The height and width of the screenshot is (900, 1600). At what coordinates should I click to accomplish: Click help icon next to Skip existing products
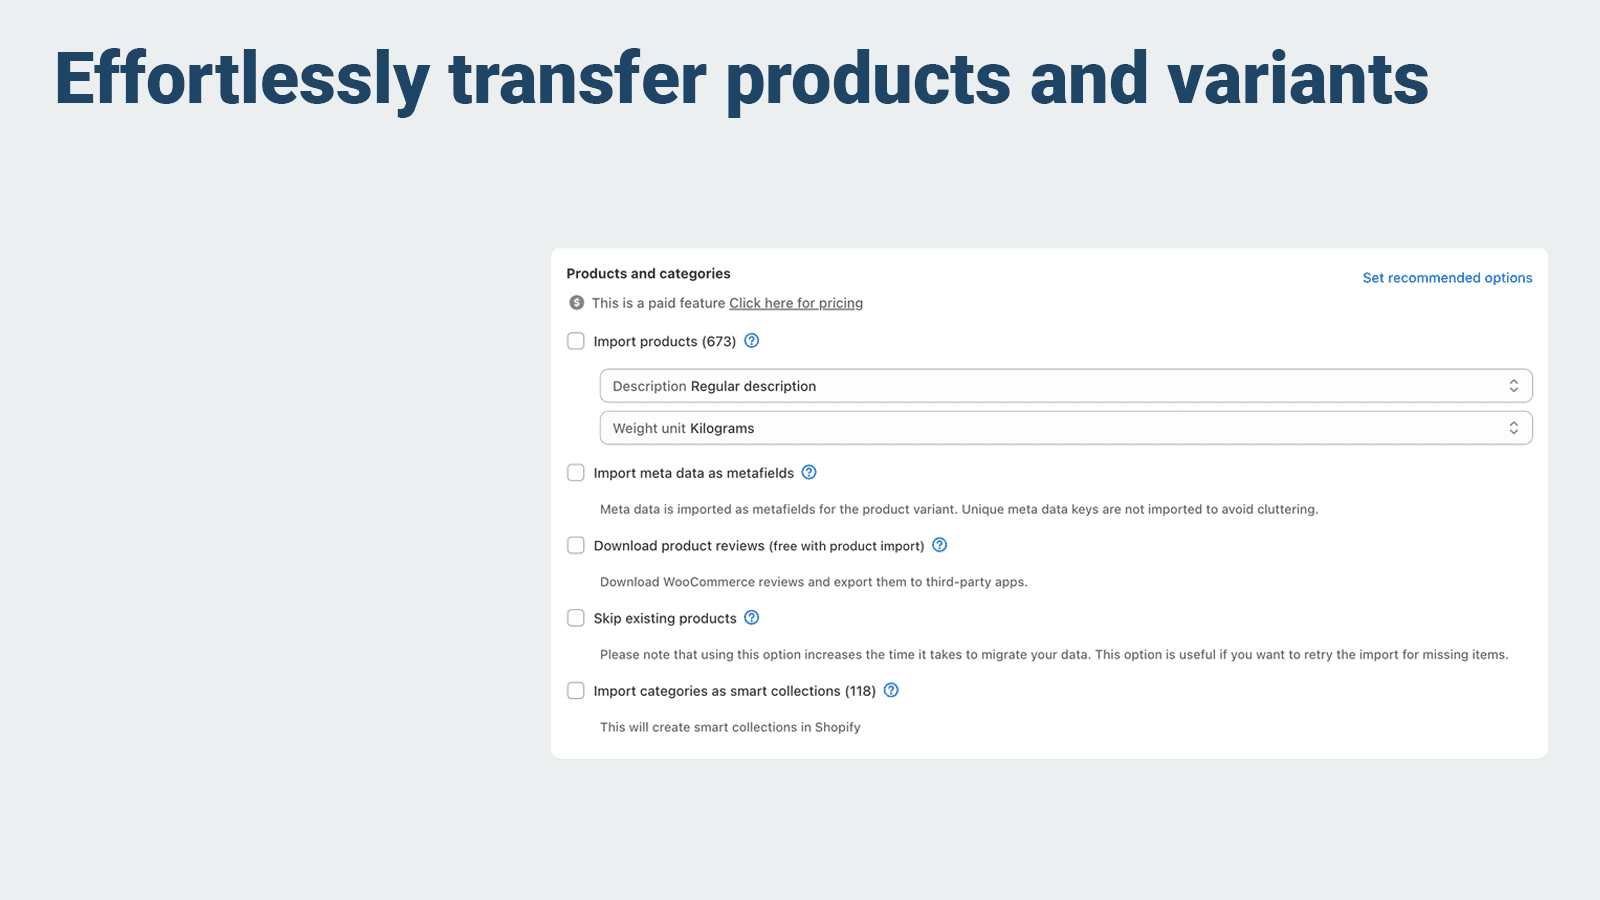point(752,618)
